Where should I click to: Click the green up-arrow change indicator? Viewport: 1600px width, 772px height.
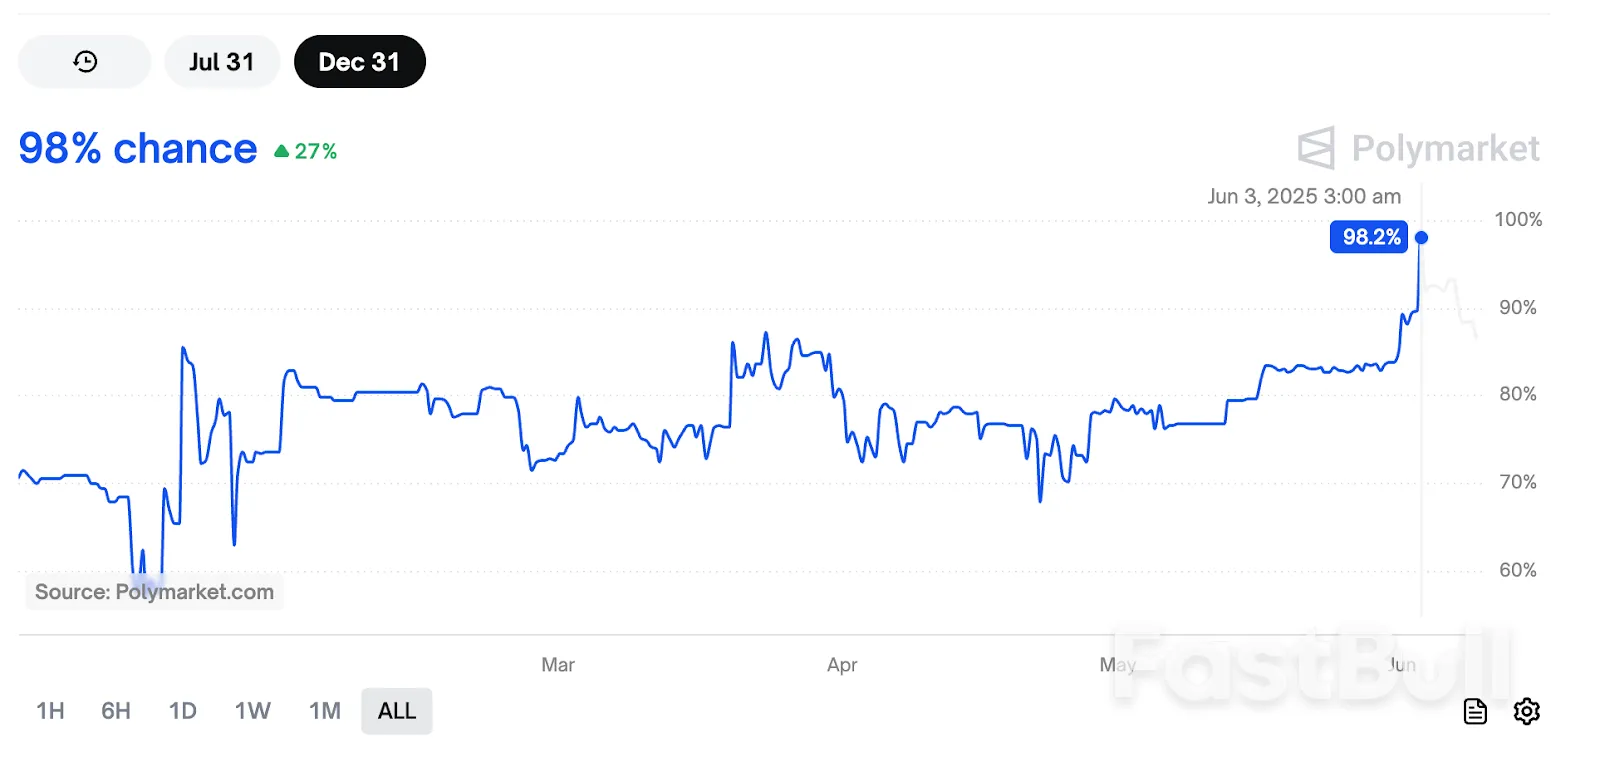(x=281, y=150)
